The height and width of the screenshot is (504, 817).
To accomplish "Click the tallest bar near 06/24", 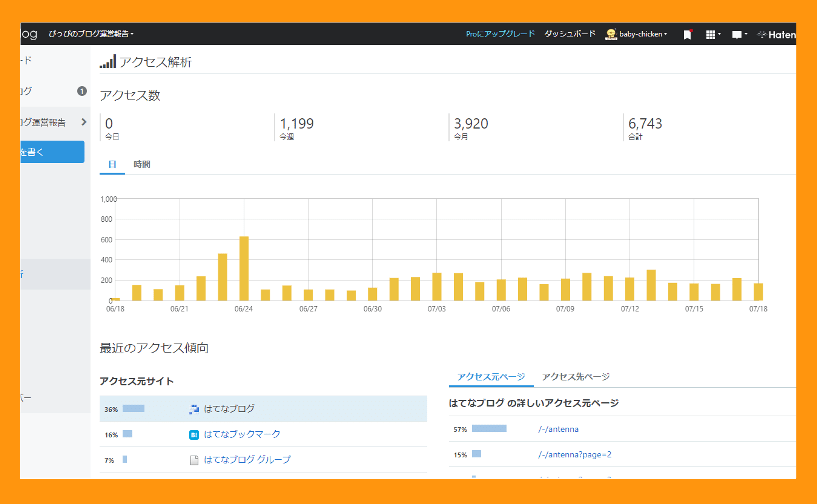I will [x=244, y=268].
